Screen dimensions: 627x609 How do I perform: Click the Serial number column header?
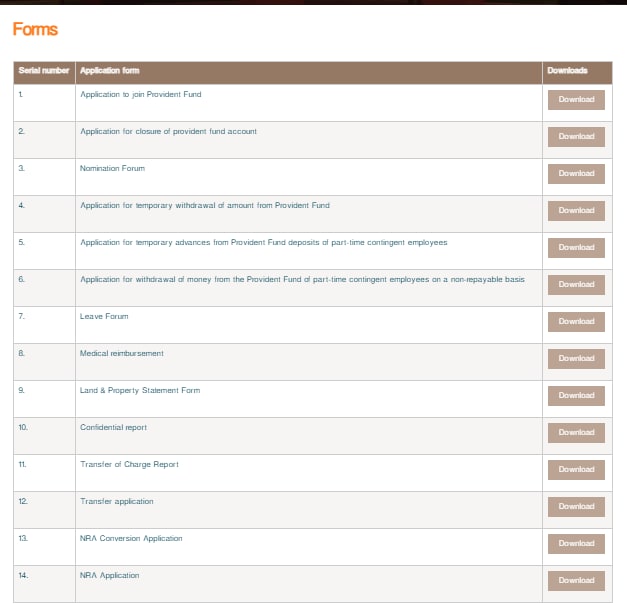44,71
